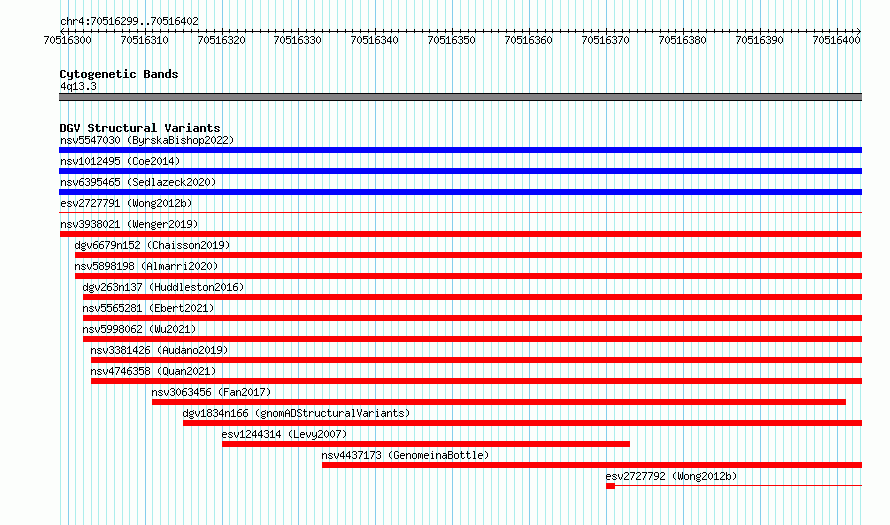Click the red bar for nsv5998062
The height and width of the screenshot is (525, 890).
472,339
